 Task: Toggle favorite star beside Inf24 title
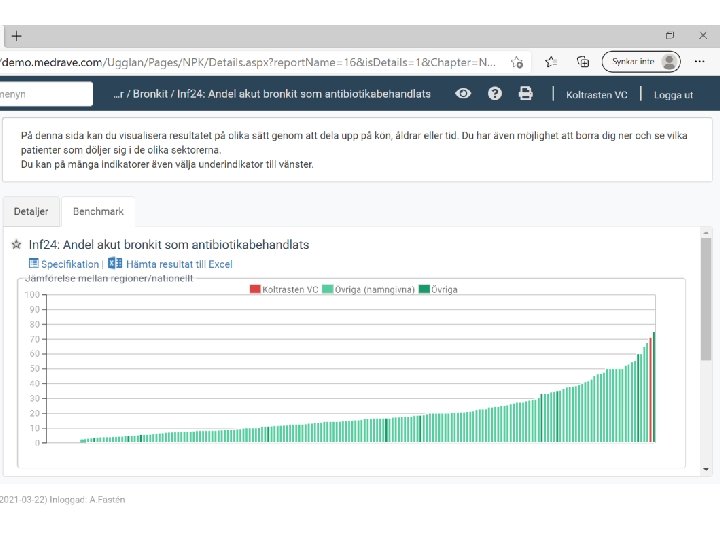(x=16, y=244)
